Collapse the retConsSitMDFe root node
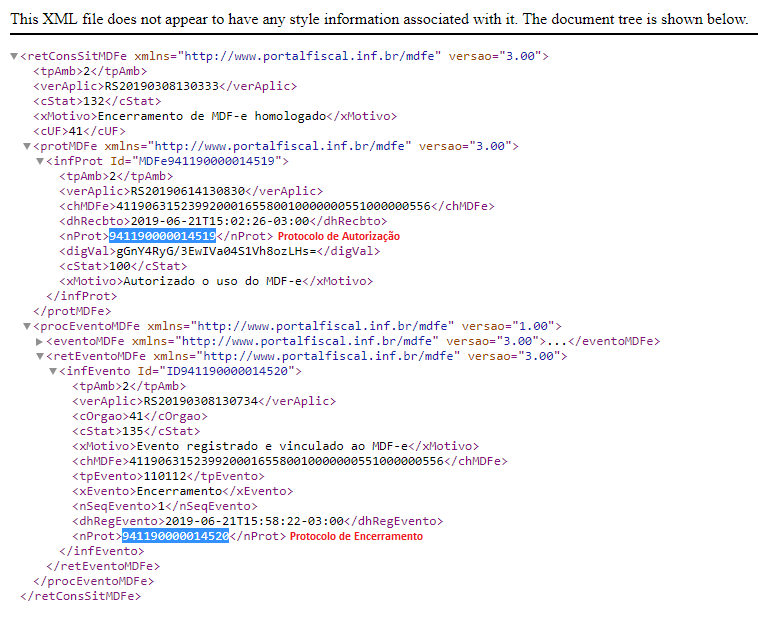The width and height of the screenshot is (758, 618). [14, 57]
